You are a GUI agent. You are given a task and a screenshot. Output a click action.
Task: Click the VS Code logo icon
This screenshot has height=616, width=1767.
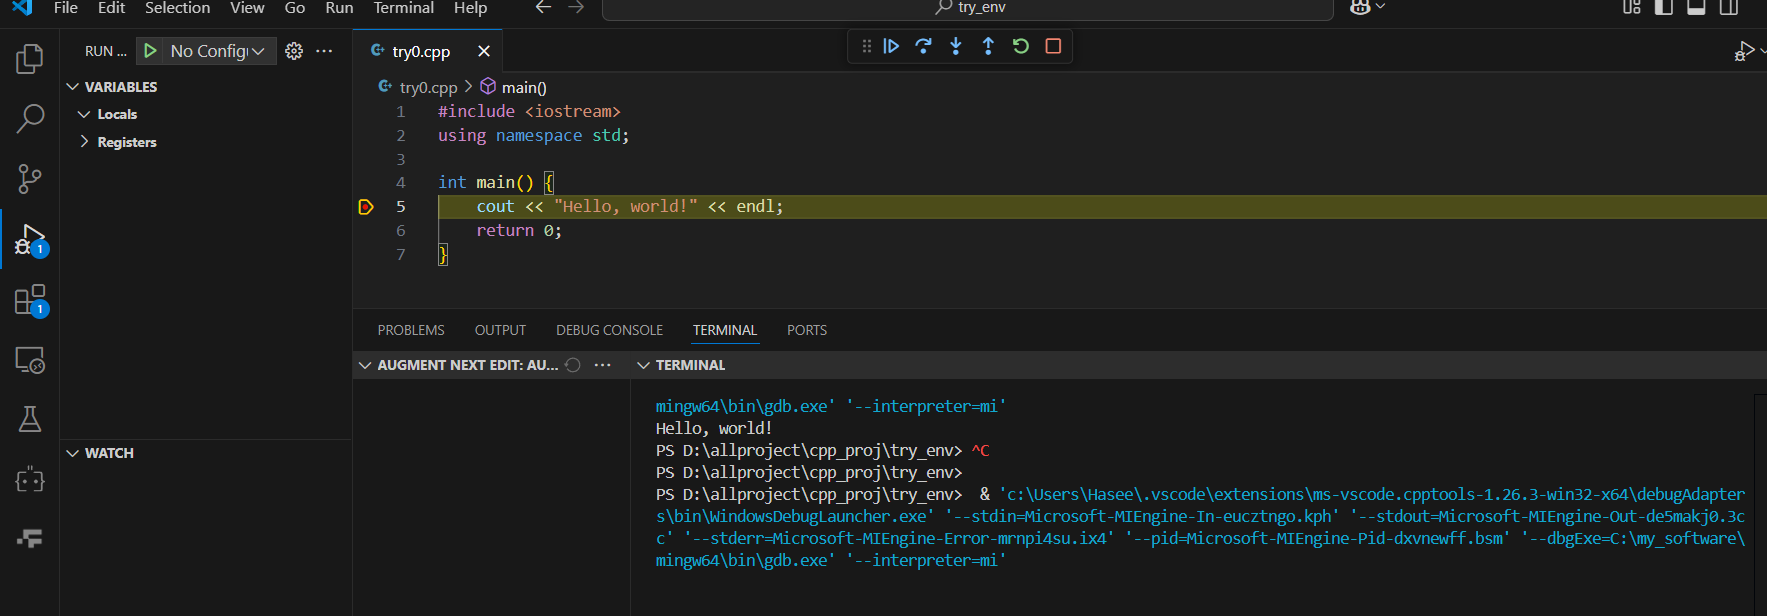pos(22,7)
